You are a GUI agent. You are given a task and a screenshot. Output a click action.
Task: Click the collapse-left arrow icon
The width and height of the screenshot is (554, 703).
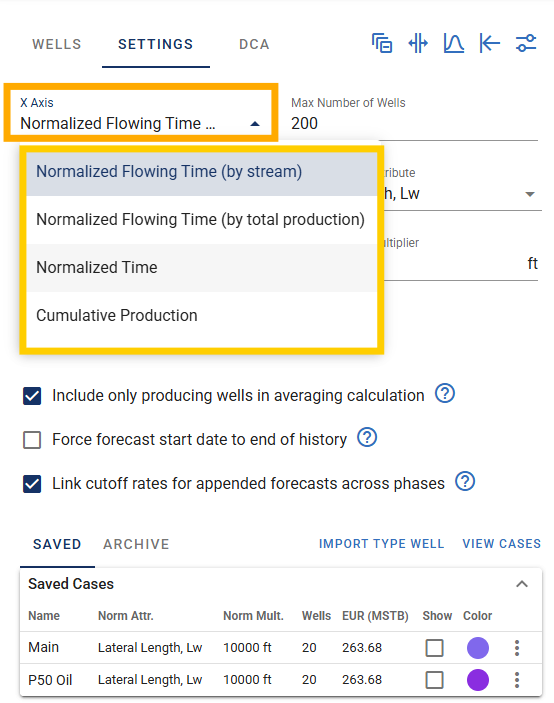[489, 43]
